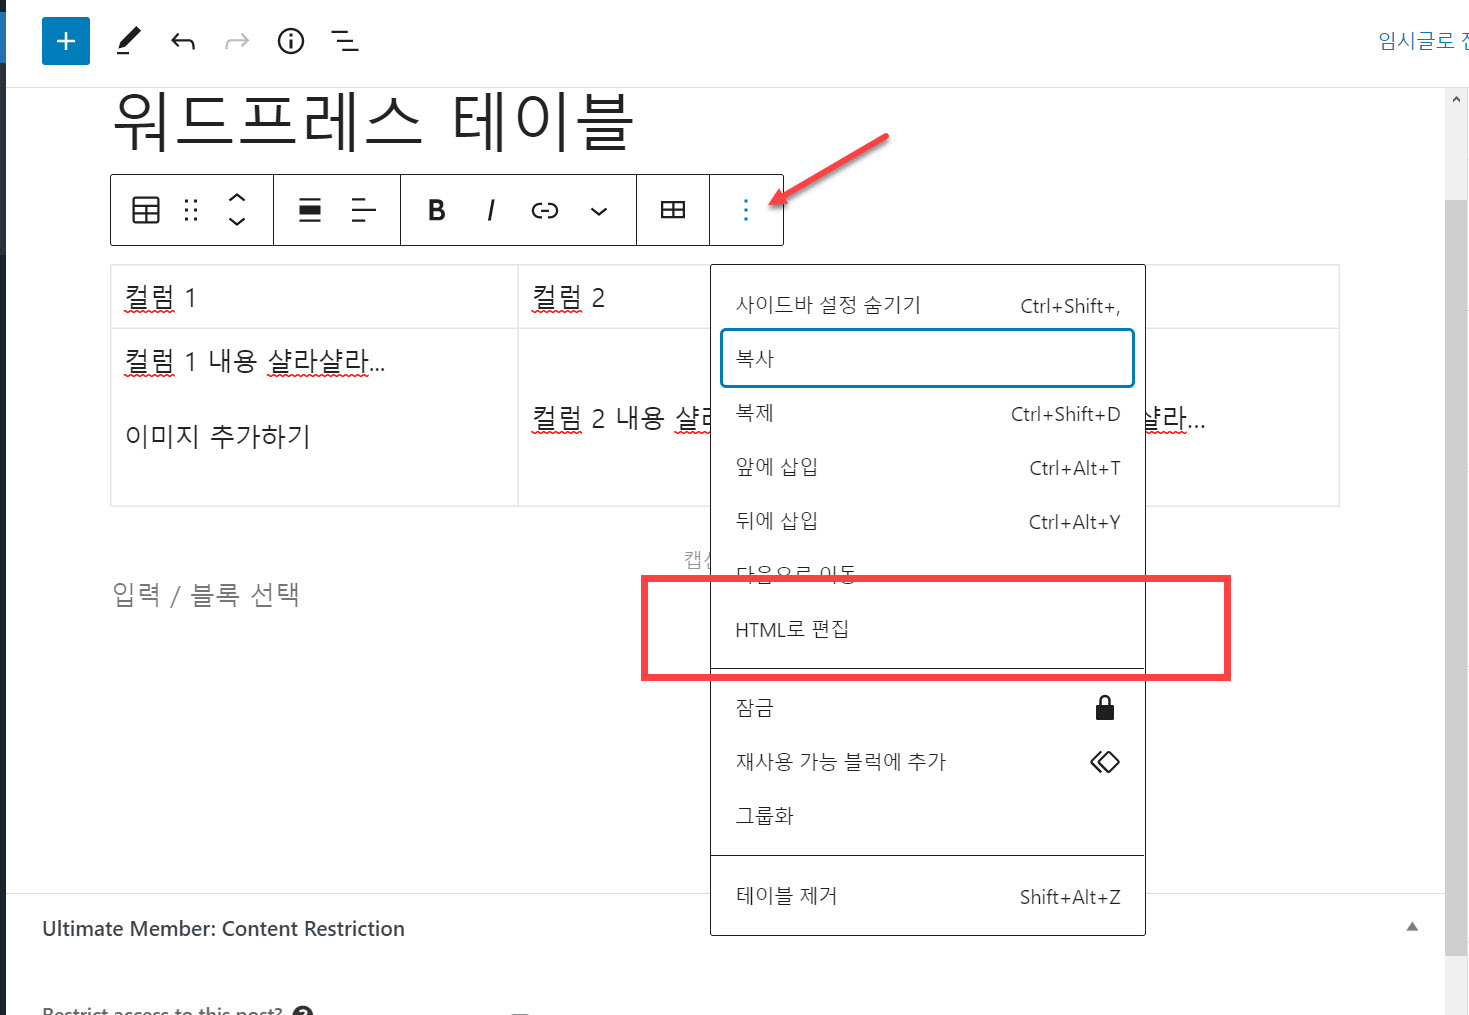Undo the last change
The width and height of the screenshot is (1469, 1015).
(x=183, y=41)
